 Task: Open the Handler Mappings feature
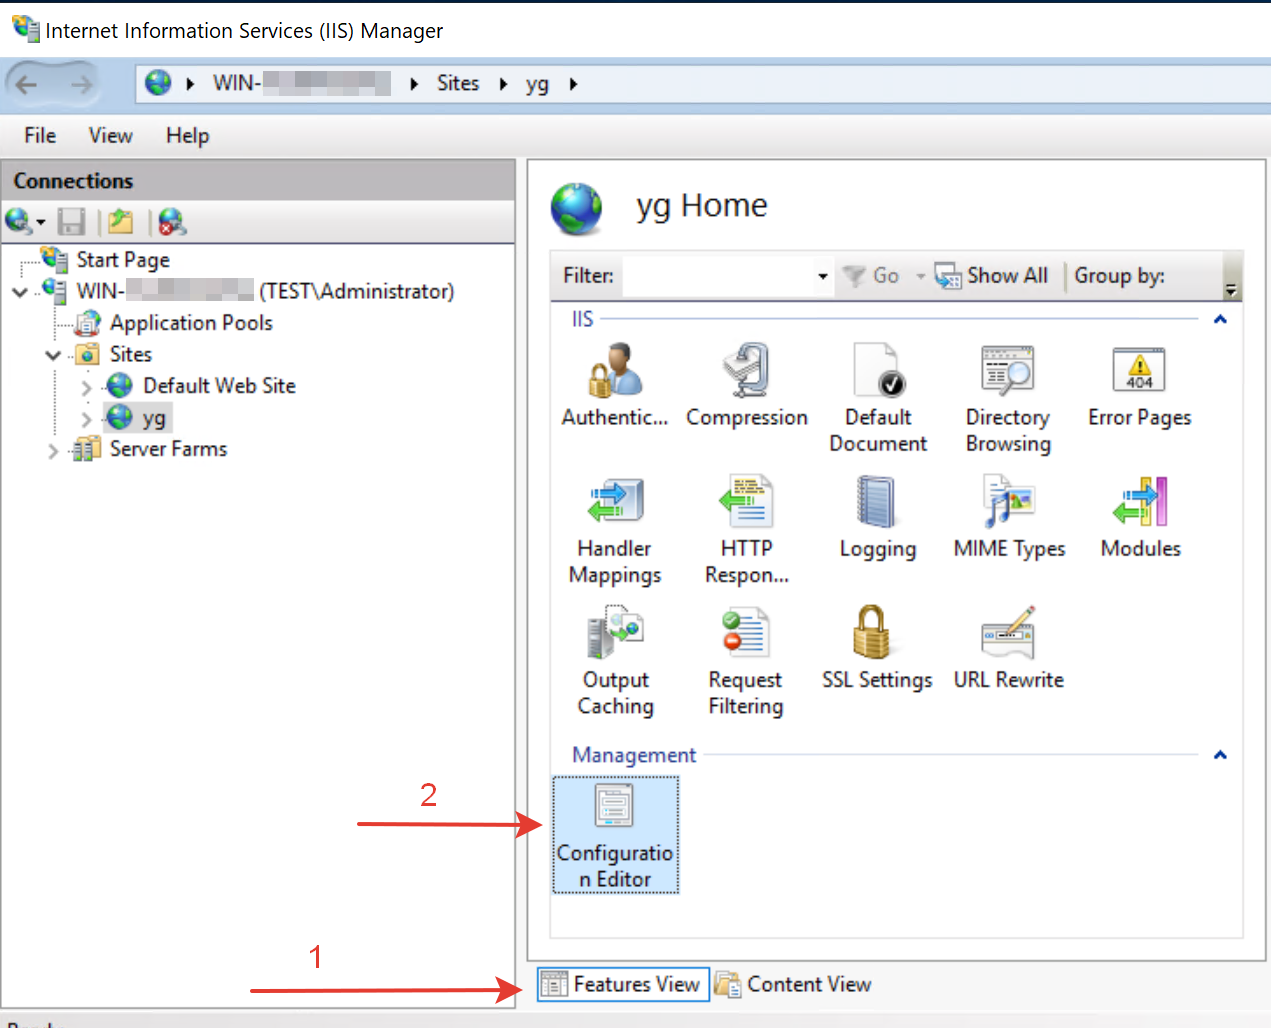(615, 531)
